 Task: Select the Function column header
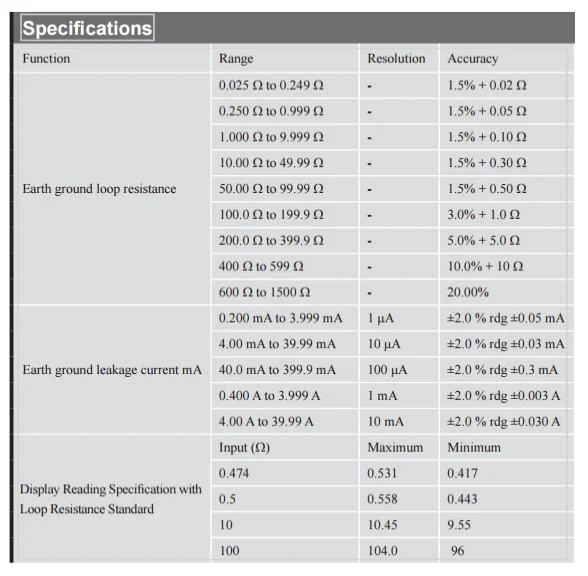[x=112, y=58]
